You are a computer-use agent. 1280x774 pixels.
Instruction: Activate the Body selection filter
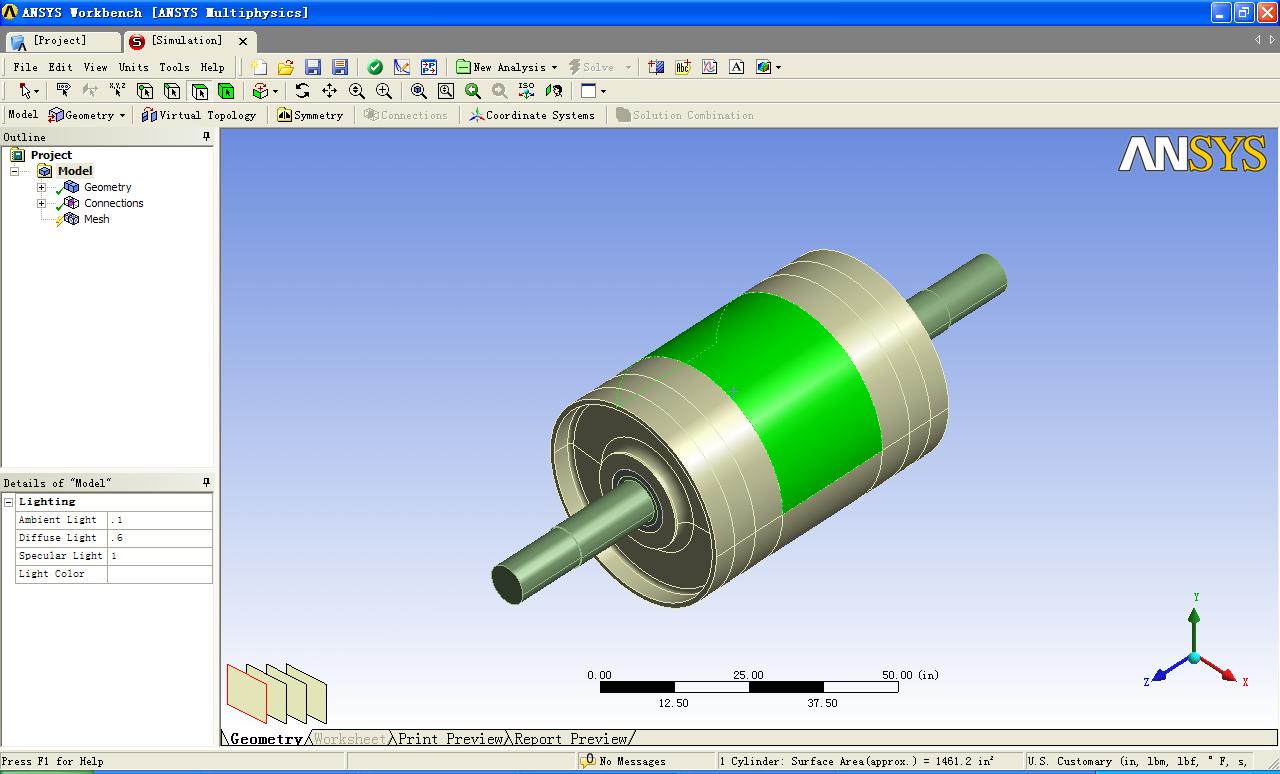[226, 91]
